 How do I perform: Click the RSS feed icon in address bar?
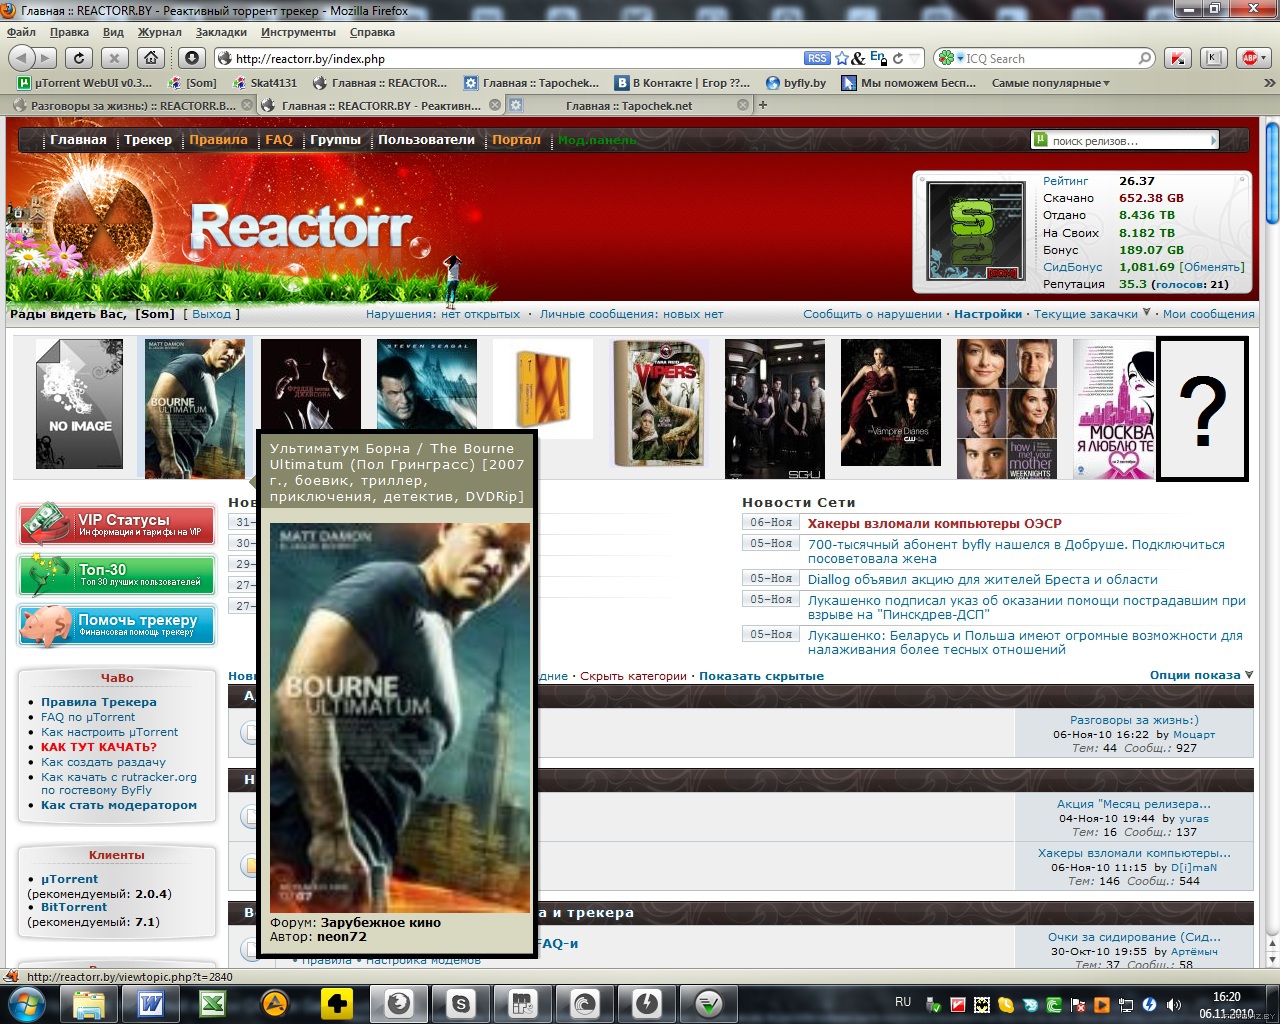point(817,59)
